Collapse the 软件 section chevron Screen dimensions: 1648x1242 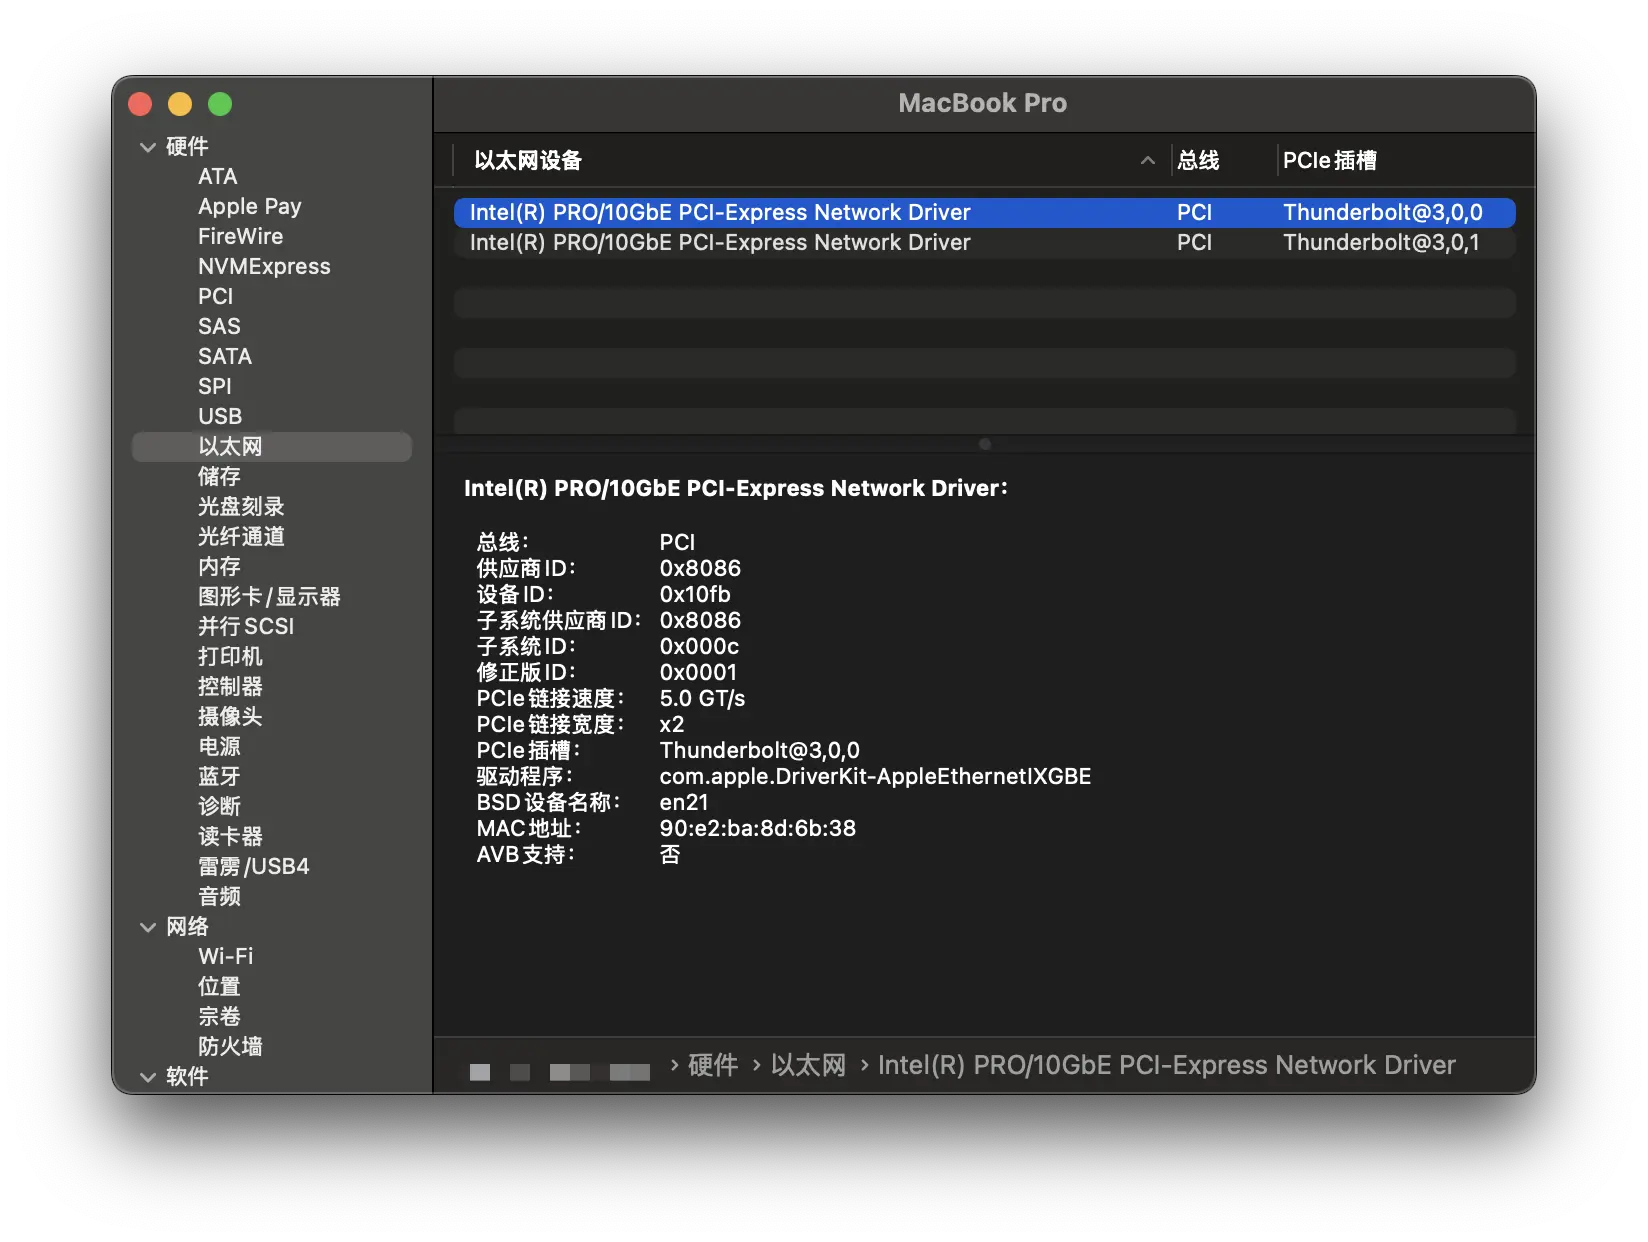[148, 1077]
